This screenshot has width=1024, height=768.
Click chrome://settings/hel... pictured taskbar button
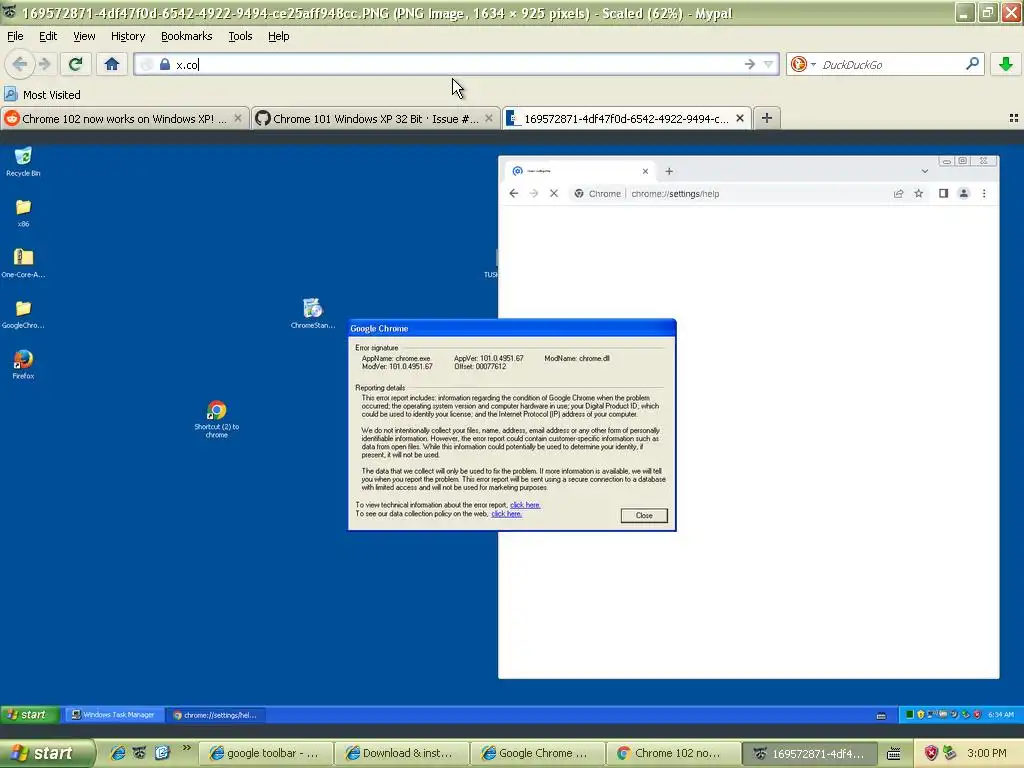click(215, 714)
